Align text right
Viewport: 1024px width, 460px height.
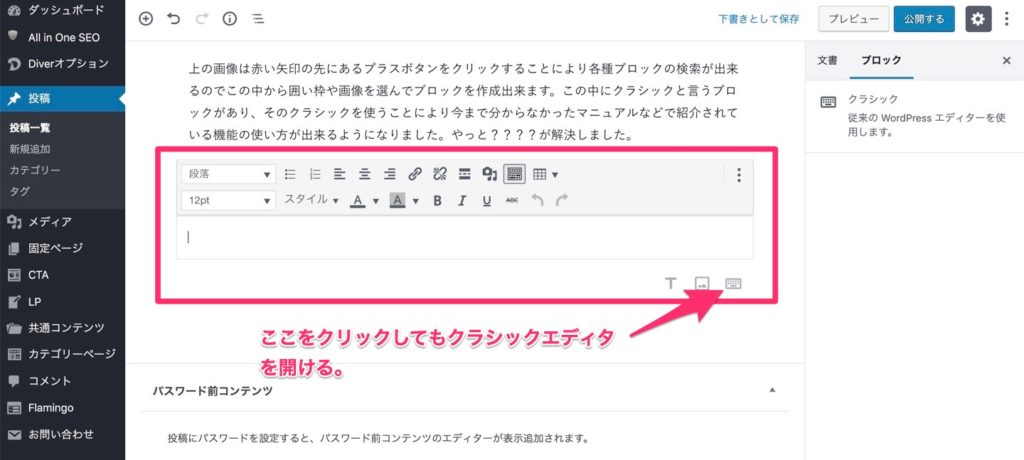tap(390, 174)
